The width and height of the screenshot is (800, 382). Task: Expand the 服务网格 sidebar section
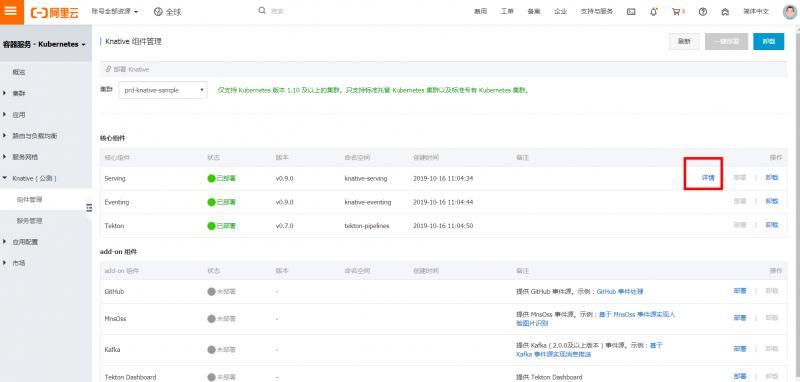click(x=24, y=157)
